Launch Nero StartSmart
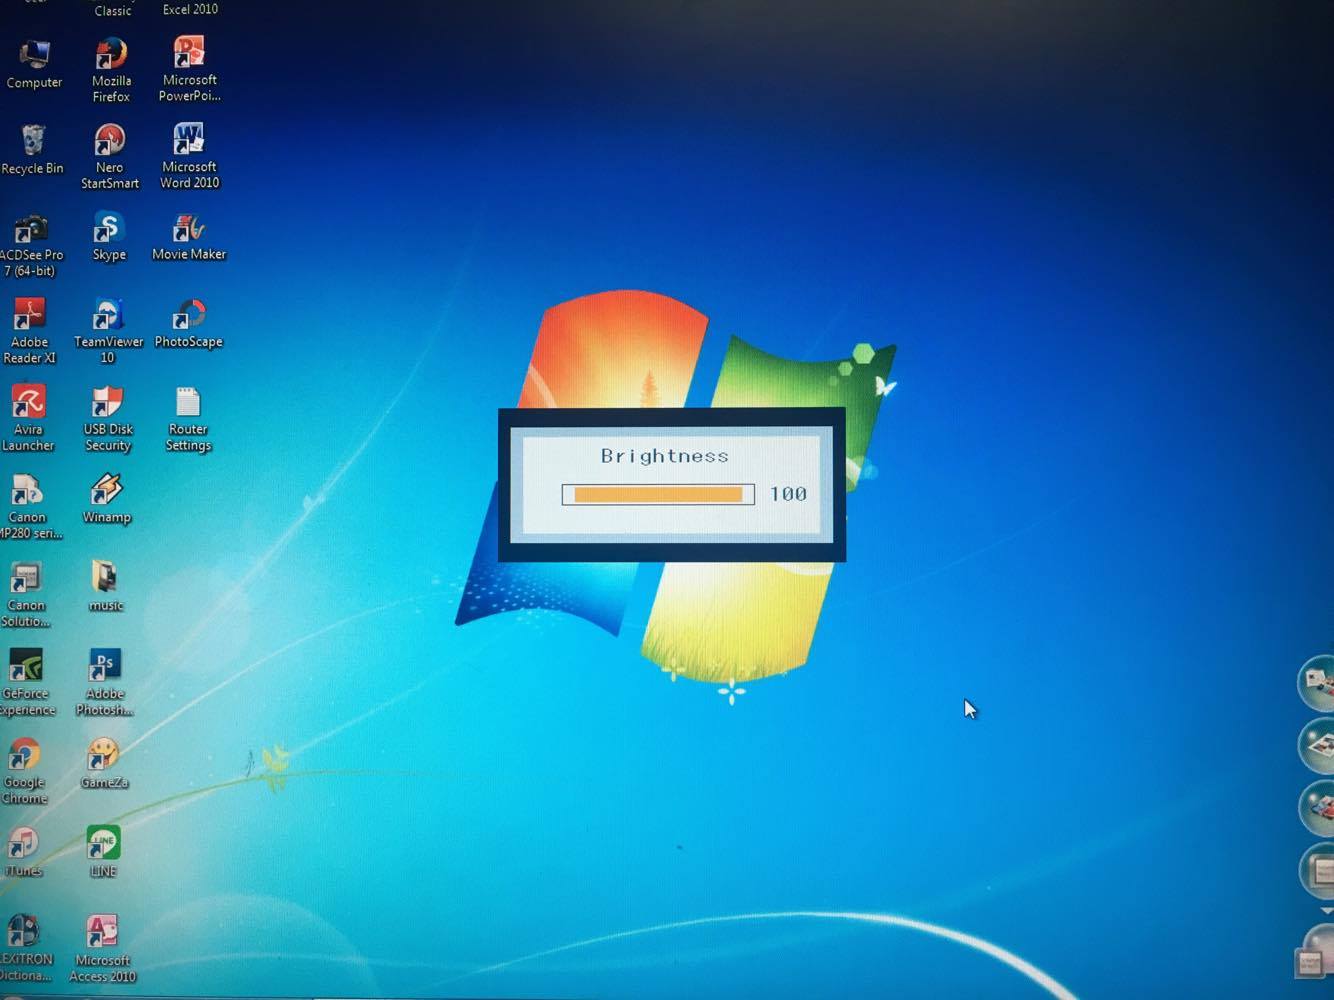The image size is (1334, 1000). tap(110, 156)
